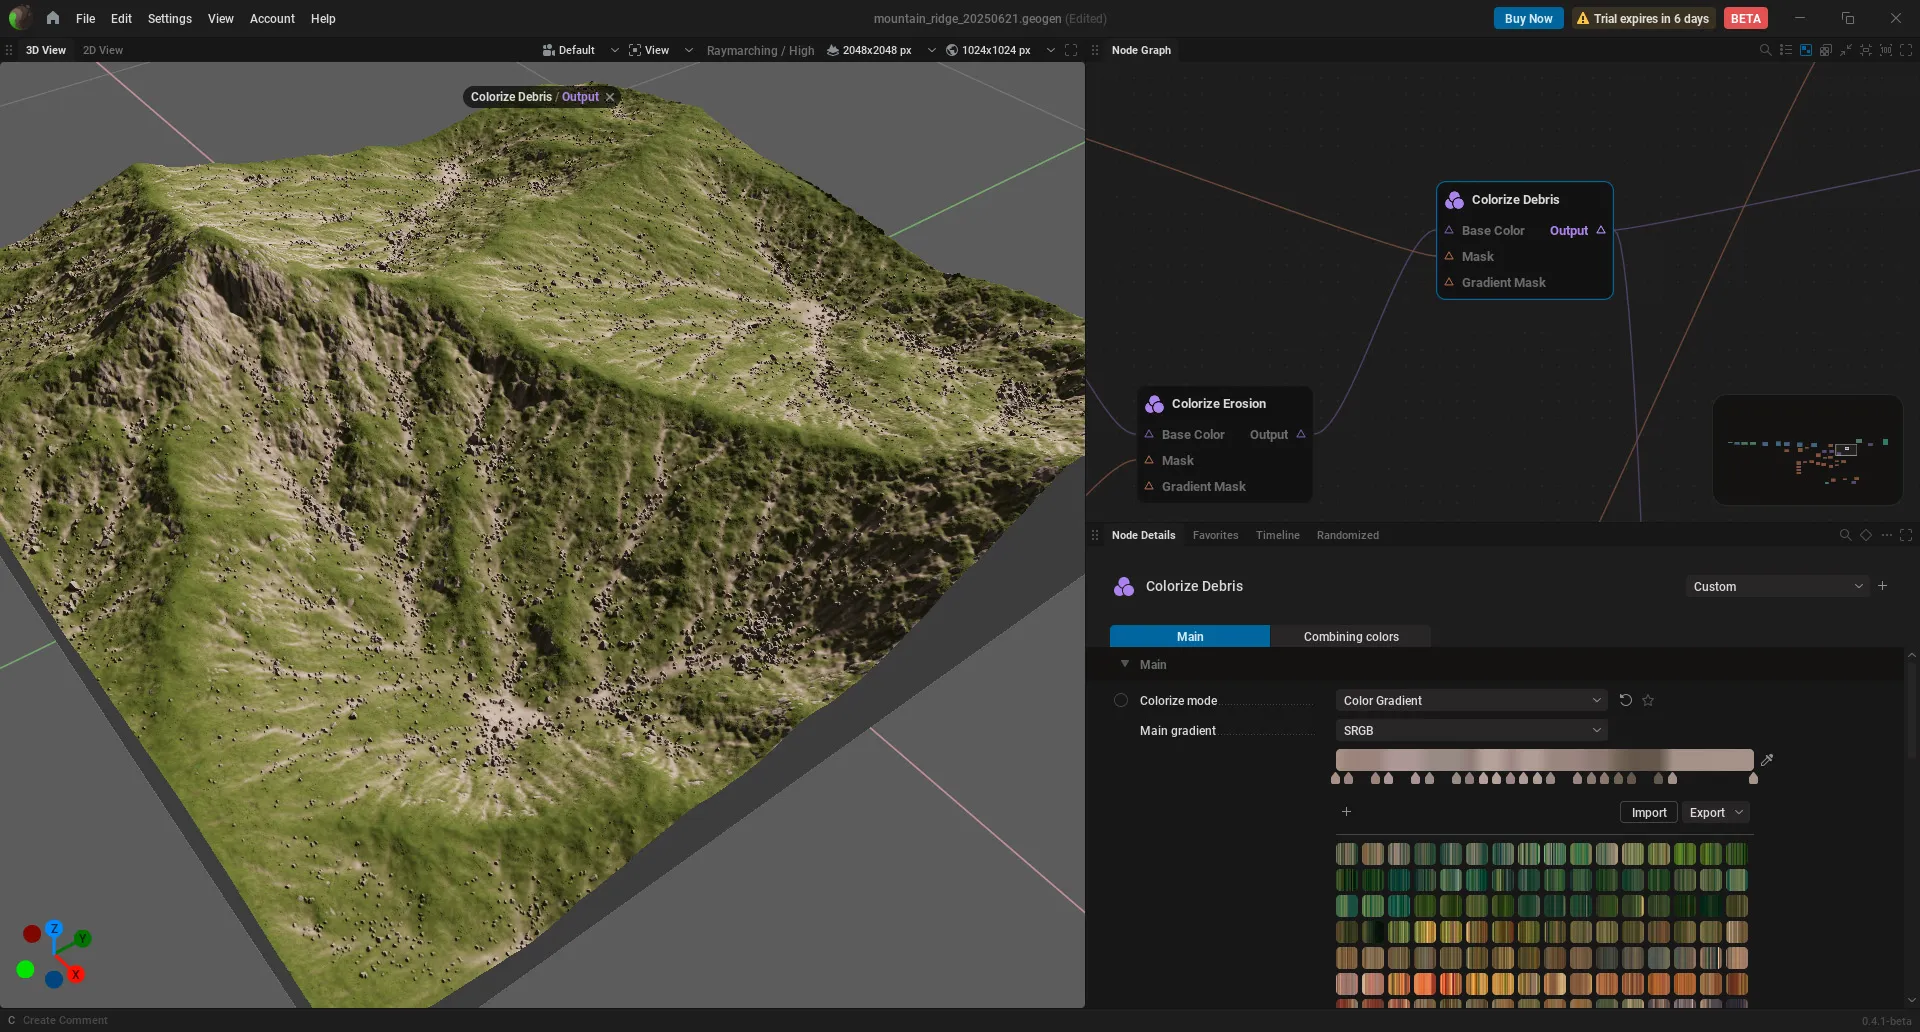Click the 100 percent zoom icon

(1885, 50)
